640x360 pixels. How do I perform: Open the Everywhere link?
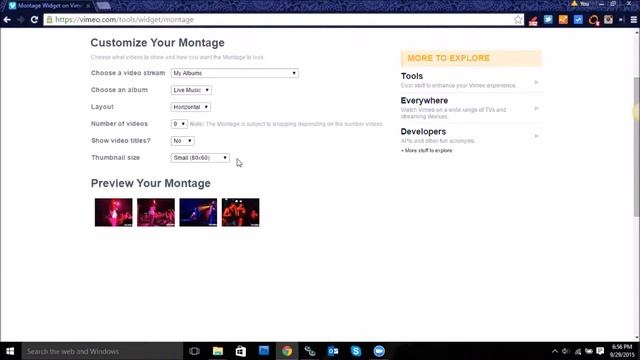tap(424, 100)
